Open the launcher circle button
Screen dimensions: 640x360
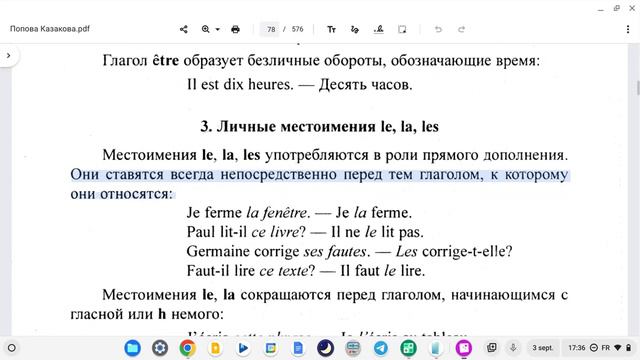click(x=12, y=348)
